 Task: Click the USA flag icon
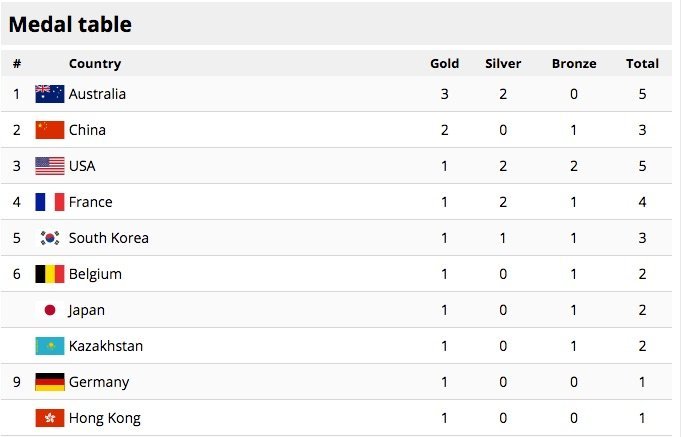50,166
